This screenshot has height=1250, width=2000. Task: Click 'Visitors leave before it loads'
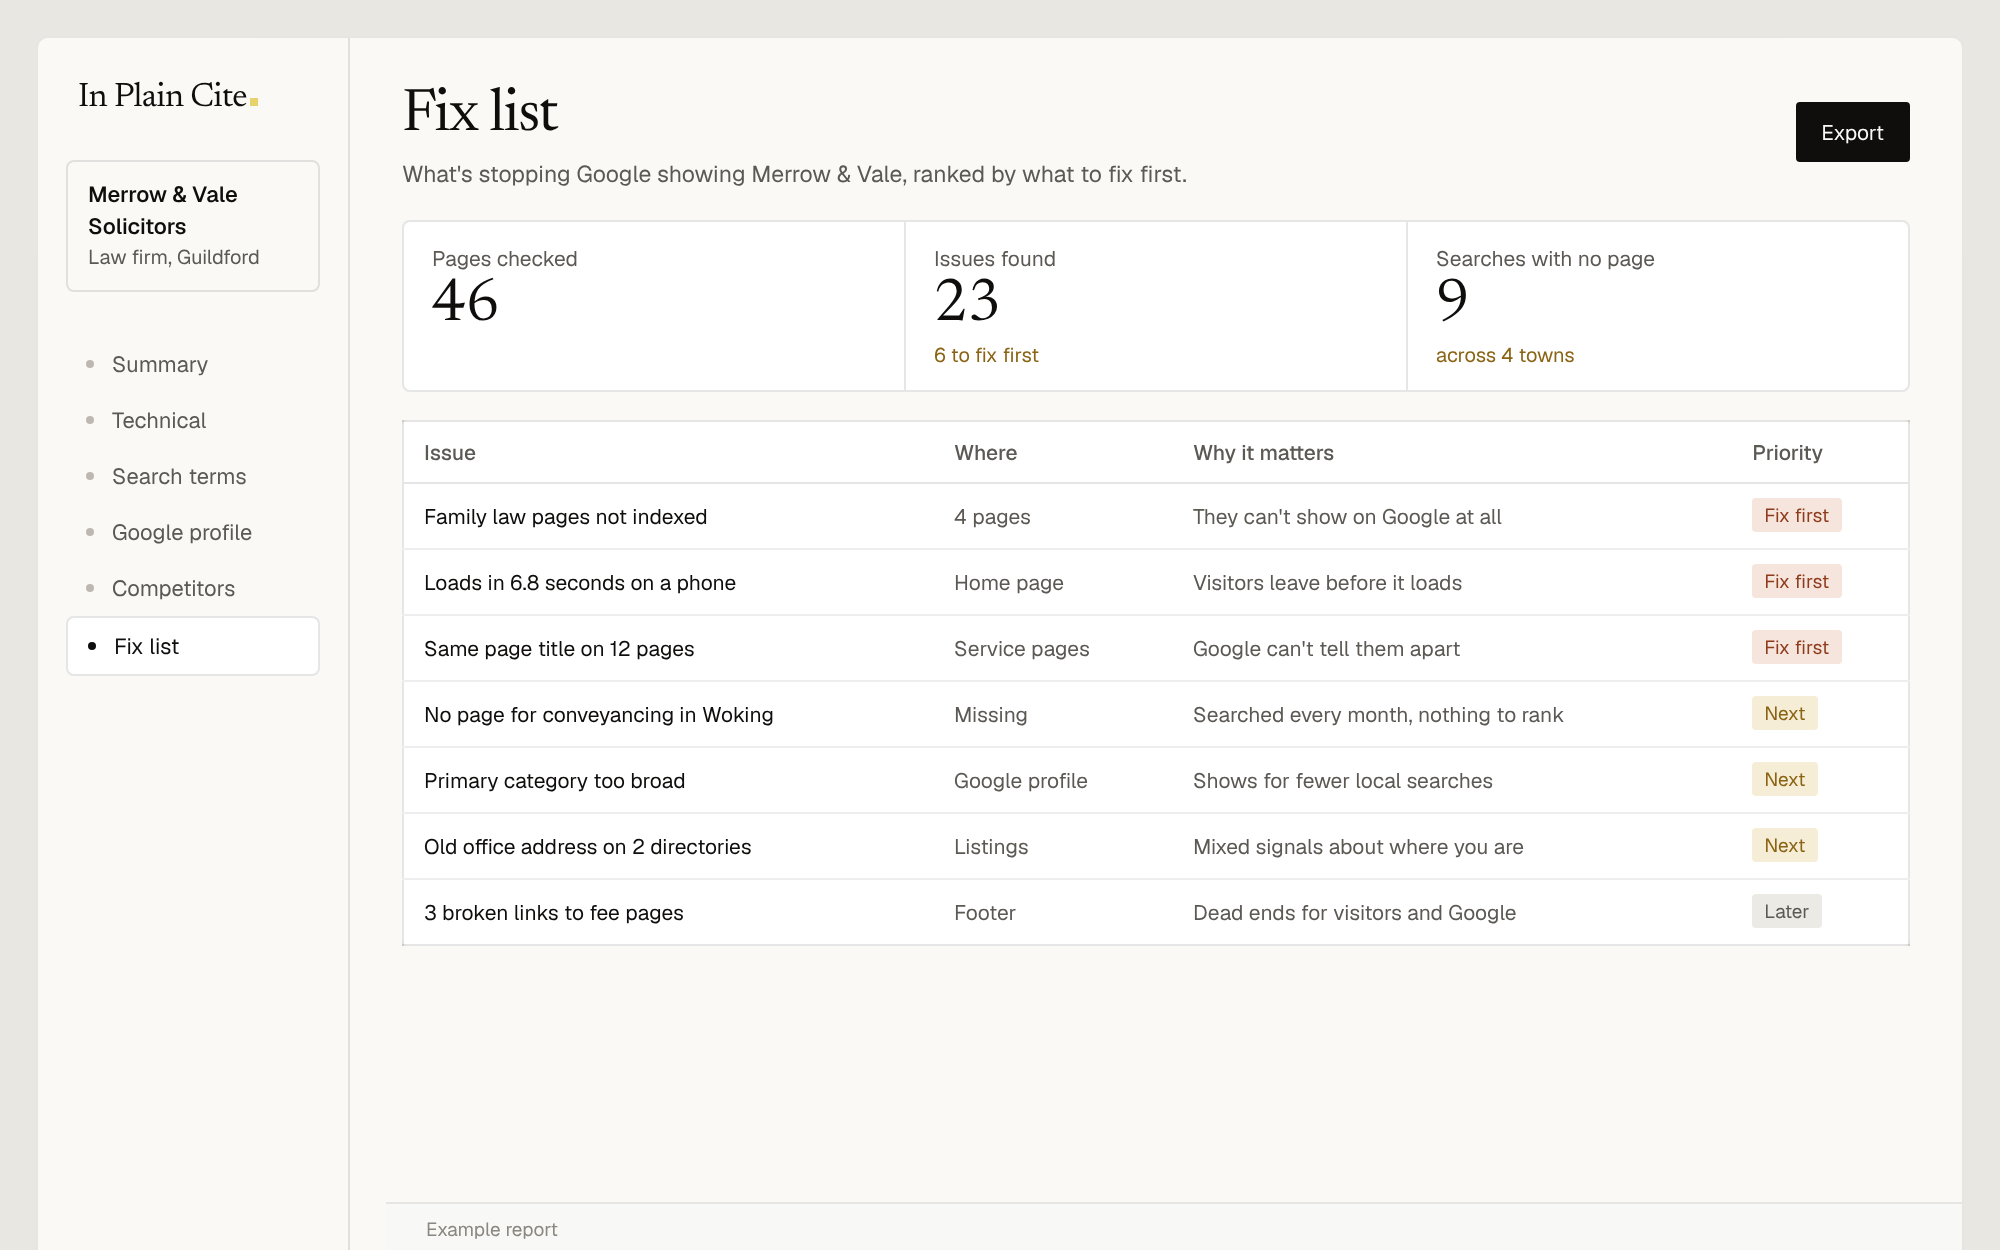[1327, 583]
